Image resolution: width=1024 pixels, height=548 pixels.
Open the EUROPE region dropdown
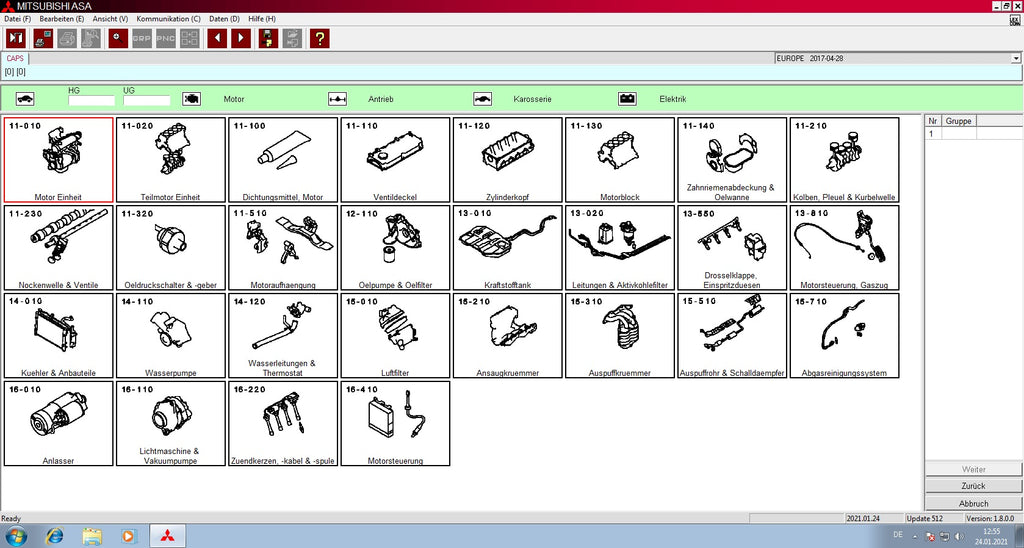coord(1016,58)
